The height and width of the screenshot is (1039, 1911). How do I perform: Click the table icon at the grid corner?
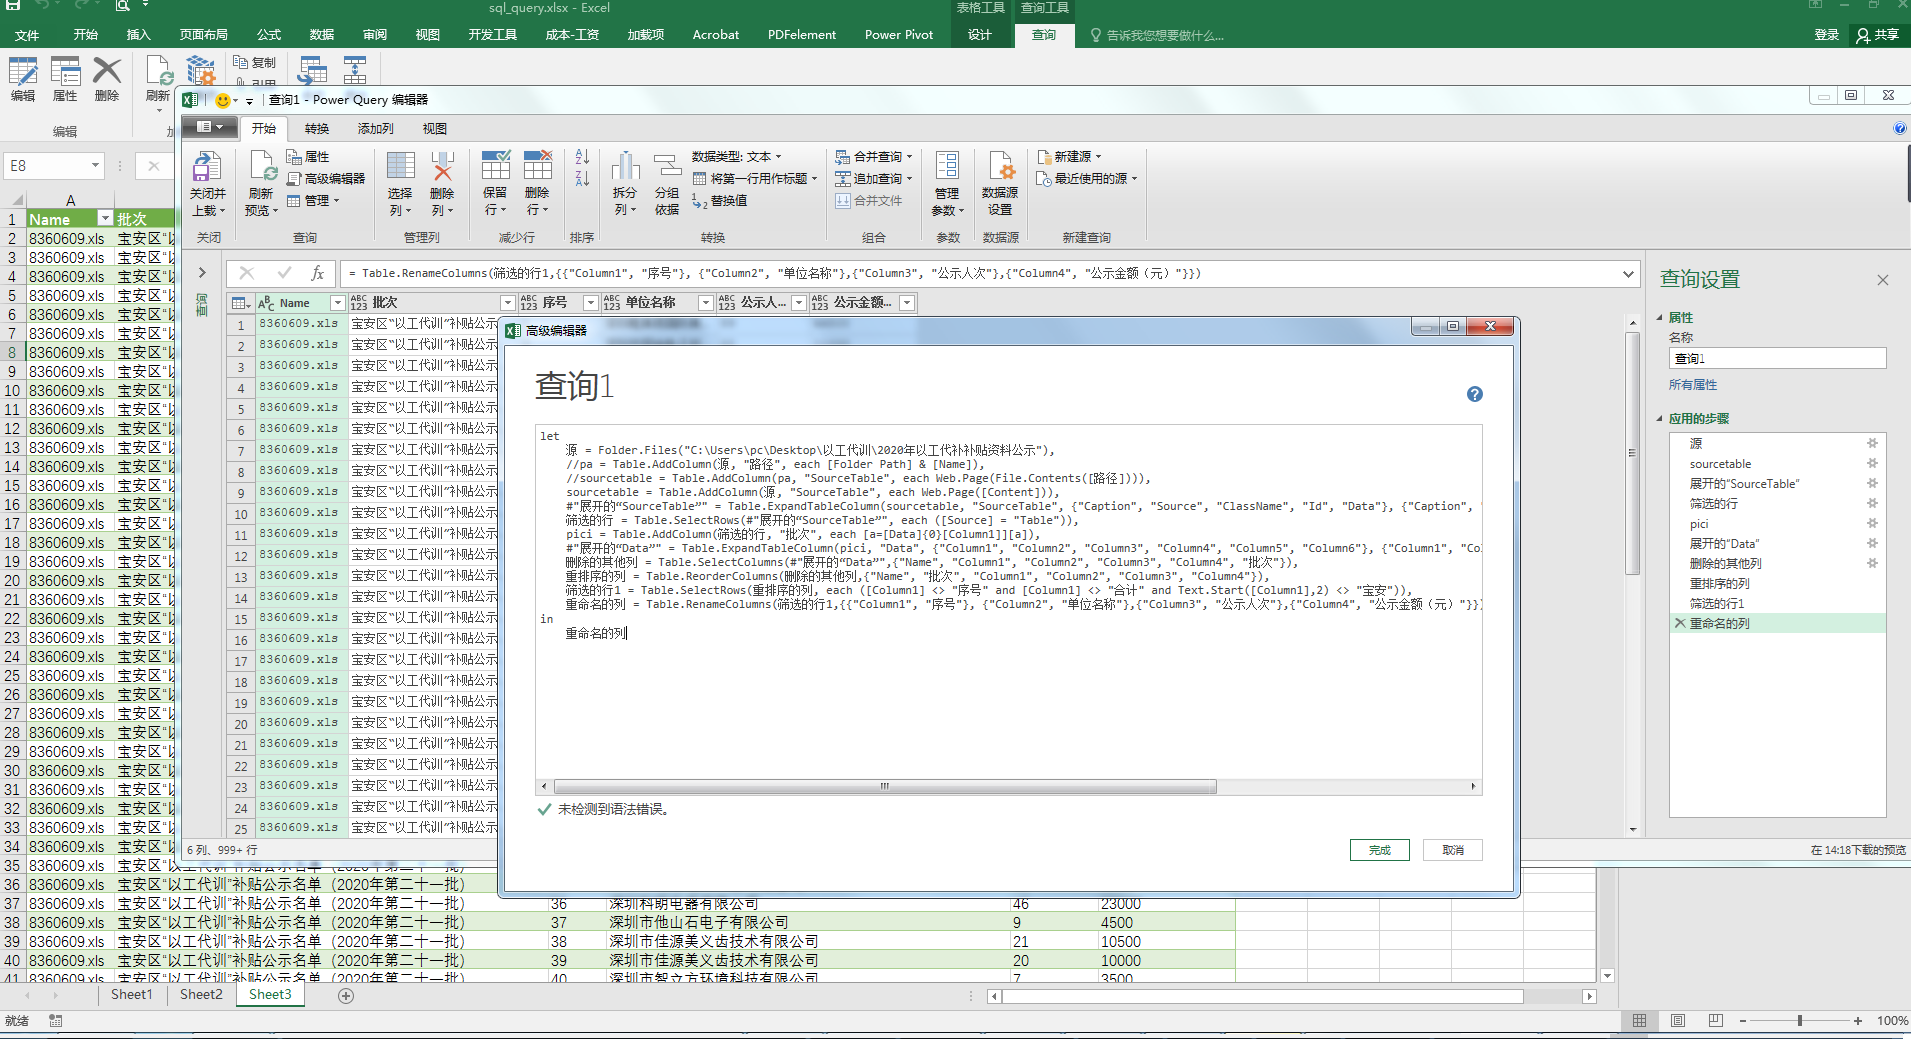pos(240,303)
